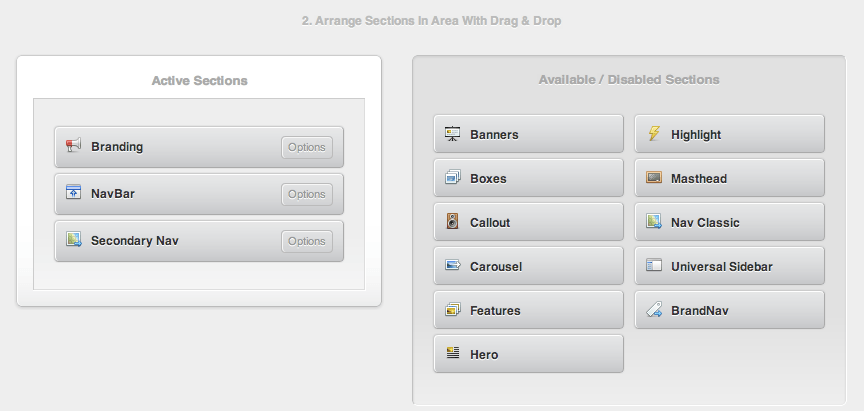The height and width of the screenshot is (411, 864).
Task: Select the Universal Sidebar section item
Action: [x=729, y=266]
